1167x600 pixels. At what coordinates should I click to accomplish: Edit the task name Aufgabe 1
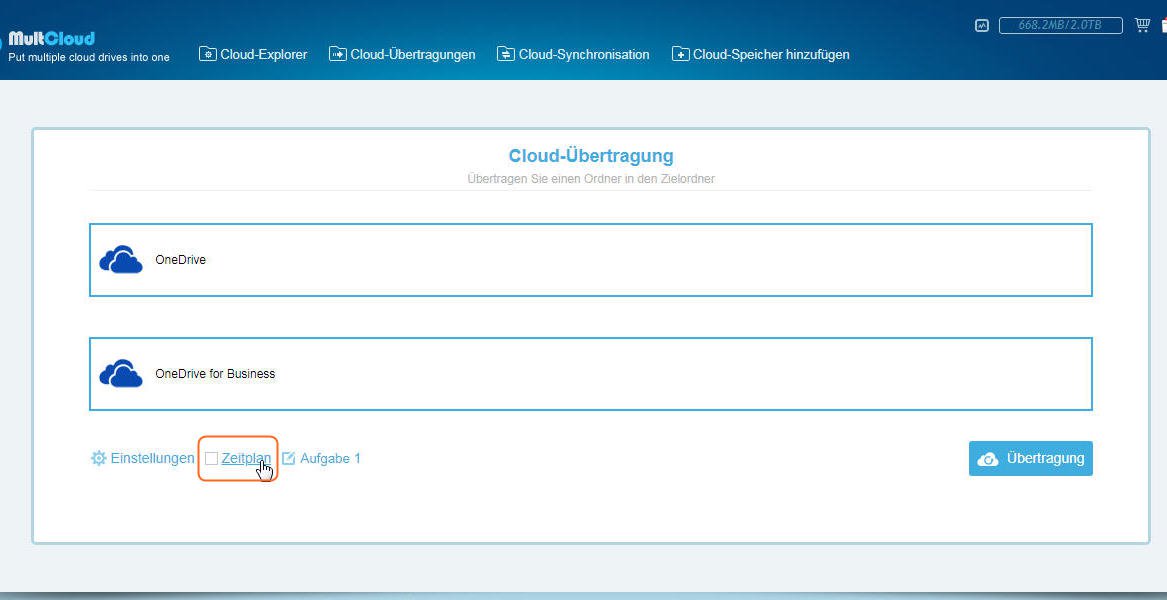pyautogui.click(x=322, y=459)
